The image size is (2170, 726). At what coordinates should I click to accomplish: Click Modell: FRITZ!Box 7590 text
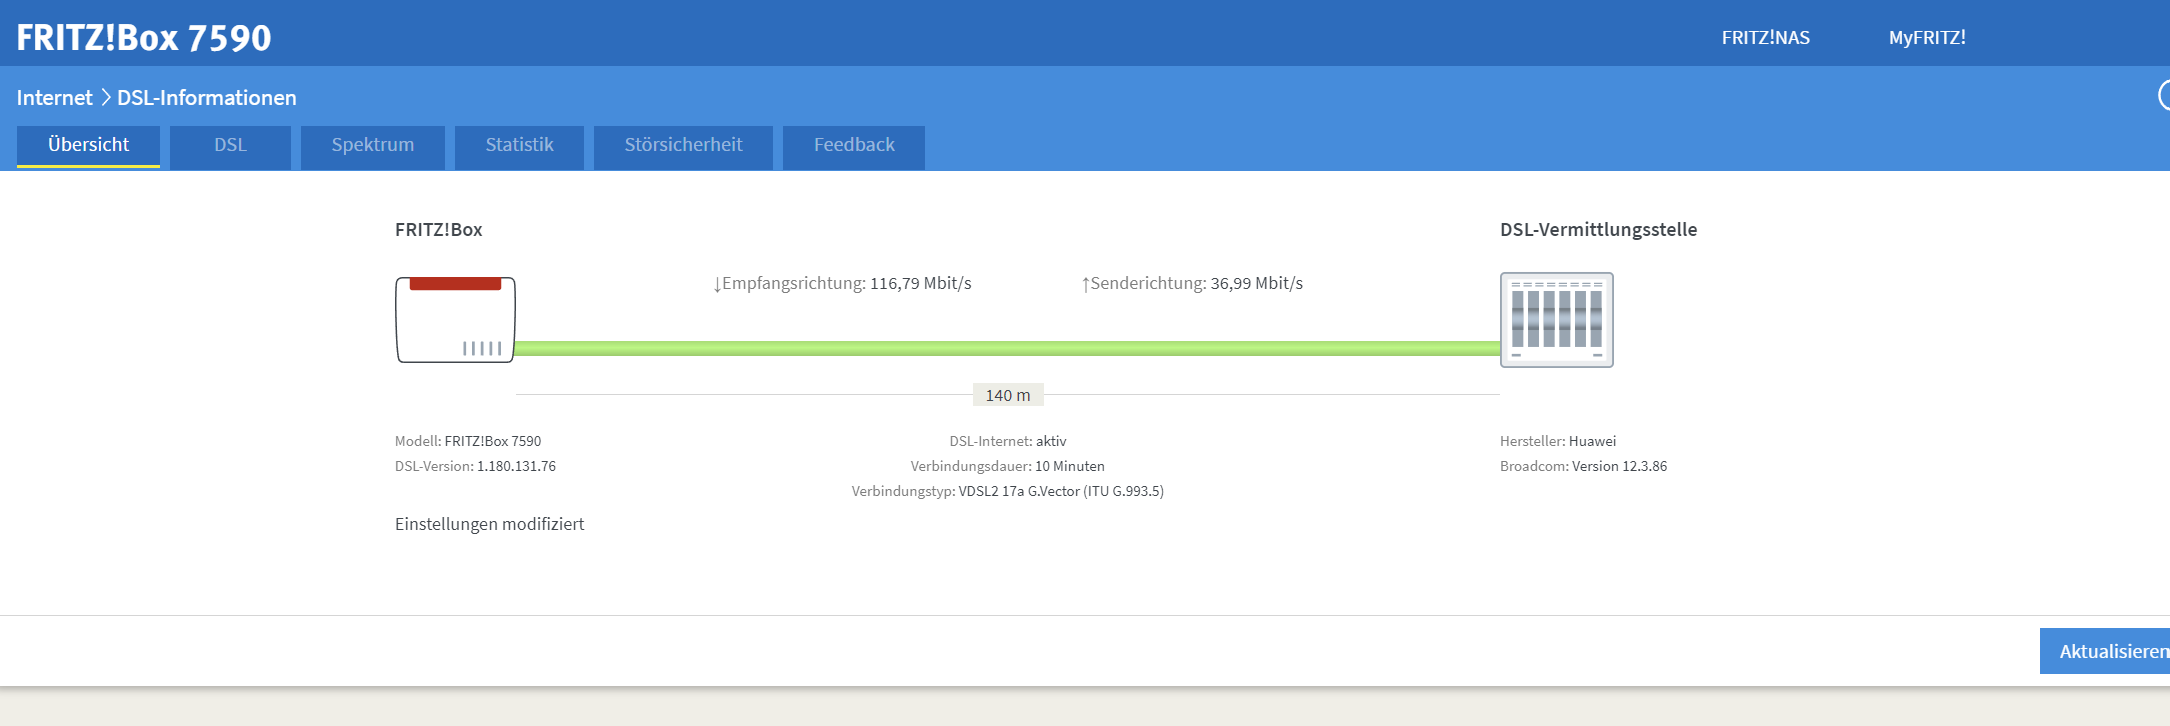(x=468, y=441)
